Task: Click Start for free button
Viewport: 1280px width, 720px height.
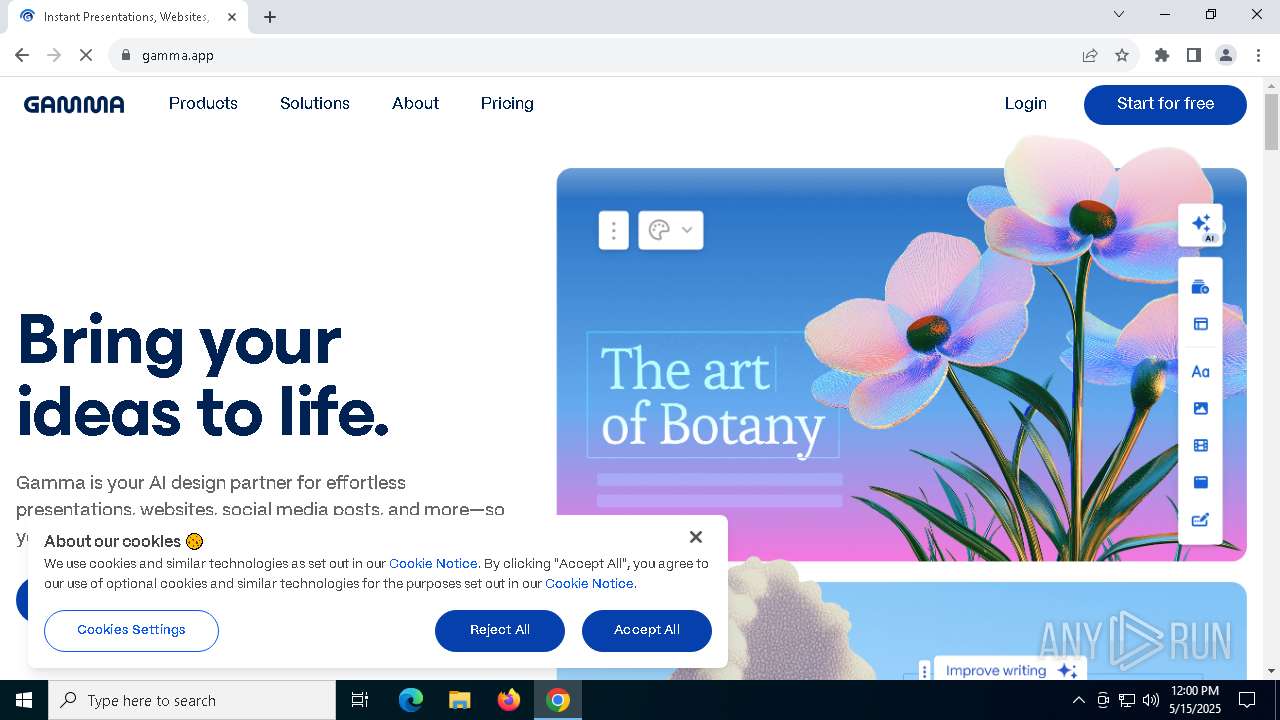Action: [x=1165, y=105]
